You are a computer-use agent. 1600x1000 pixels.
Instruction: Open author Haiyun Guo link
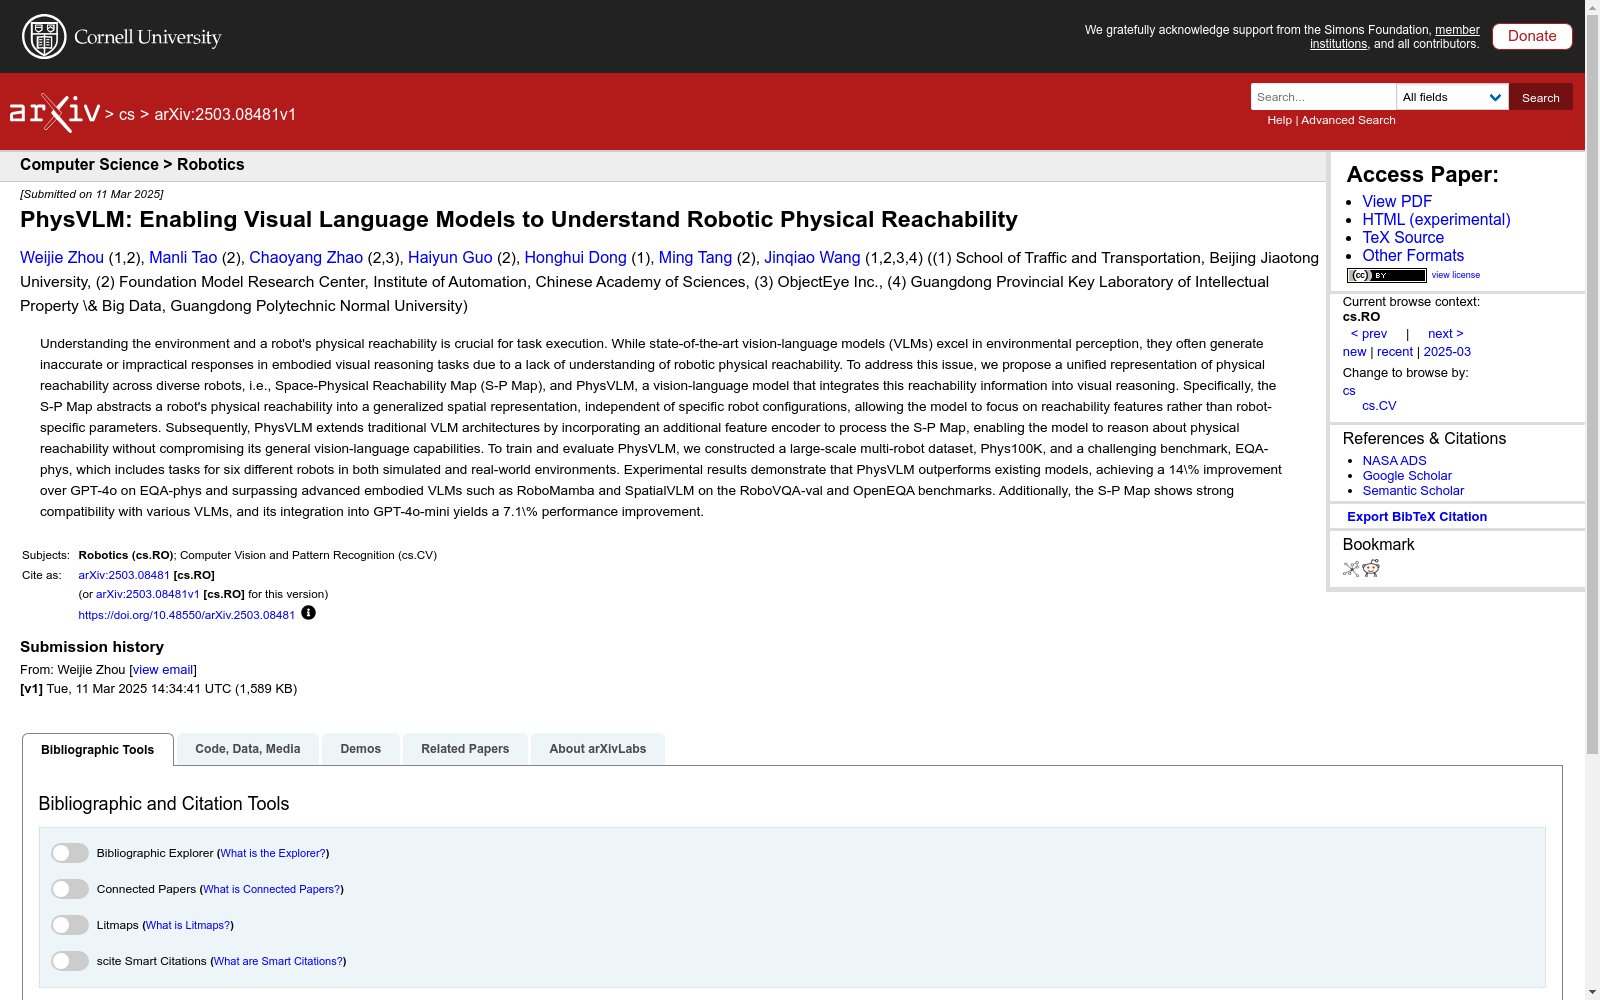point(450,258)
